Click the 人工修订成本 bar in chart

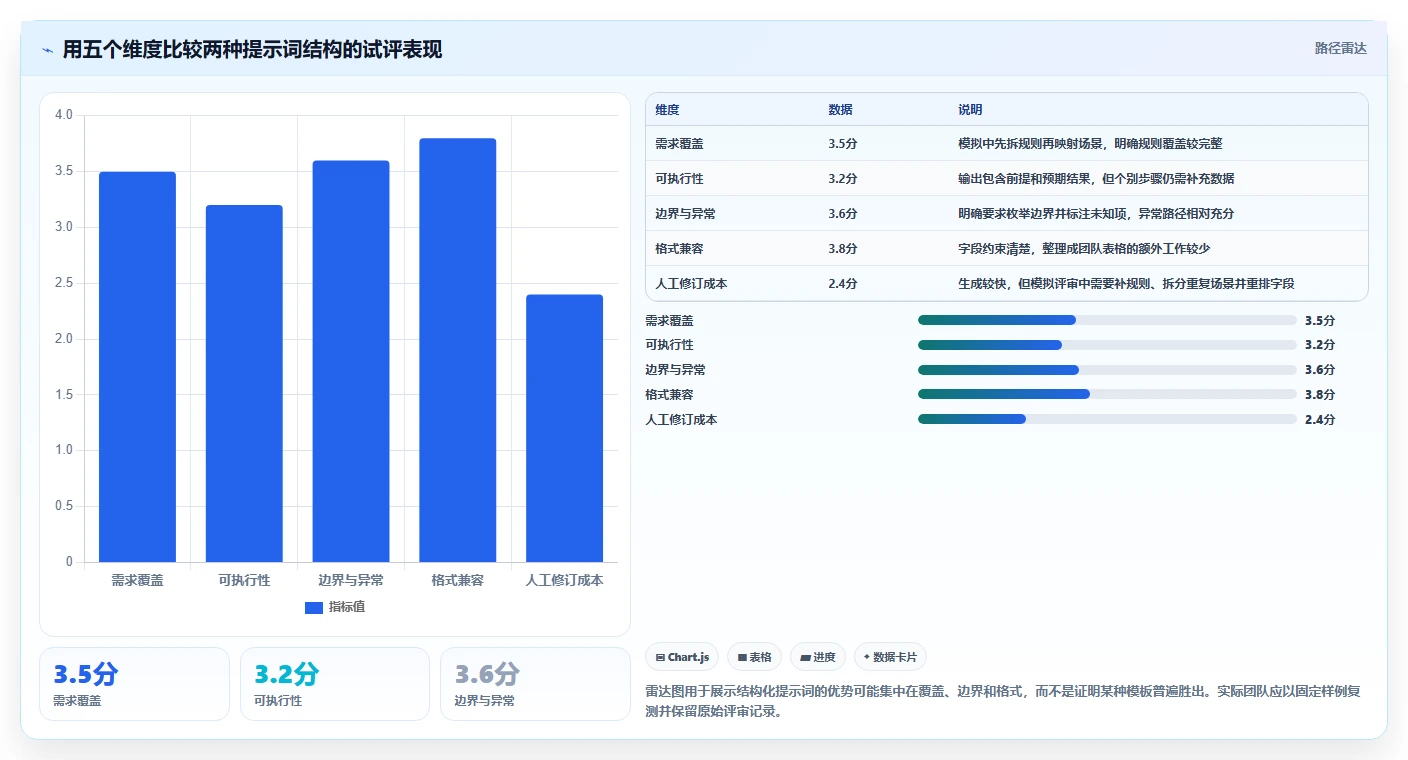tap(564, 428)
